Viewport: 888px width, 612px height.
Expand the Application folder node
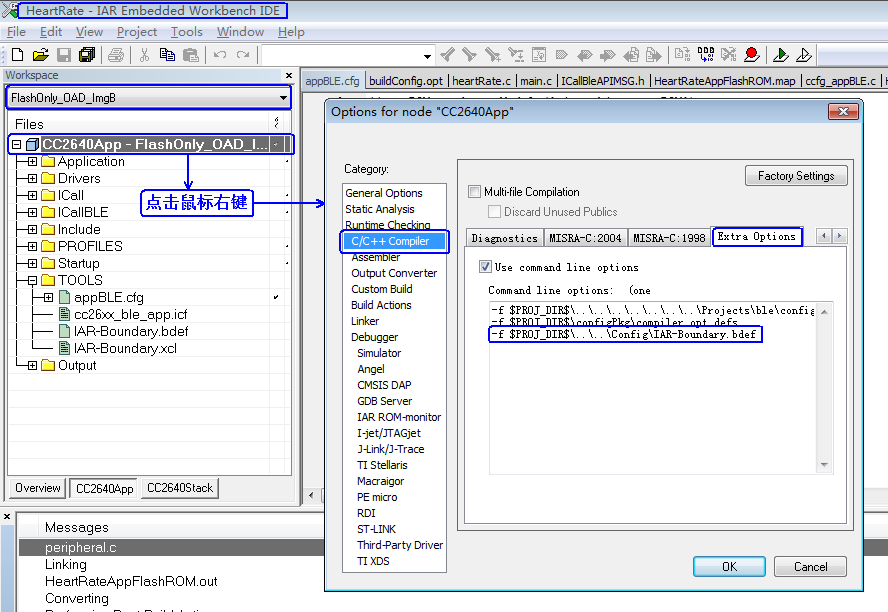(32, 161)
